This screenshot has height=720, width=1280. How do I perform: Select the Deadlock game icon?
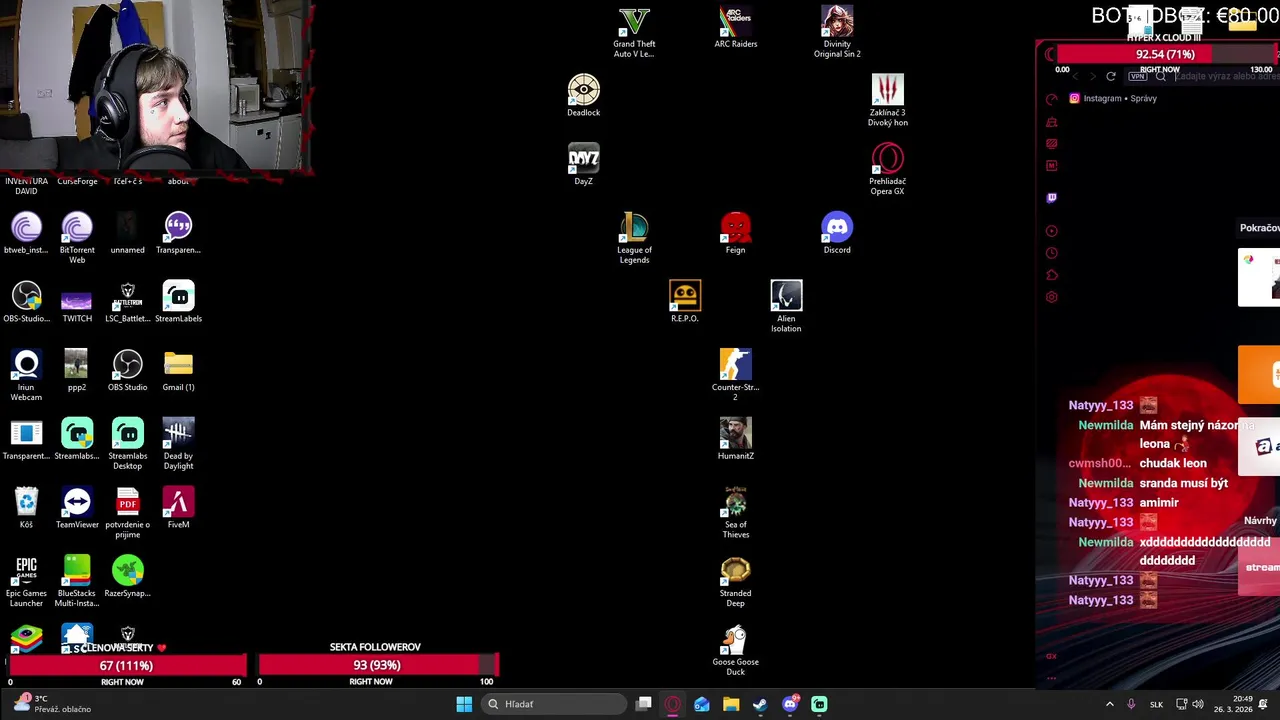coord(583,96)
